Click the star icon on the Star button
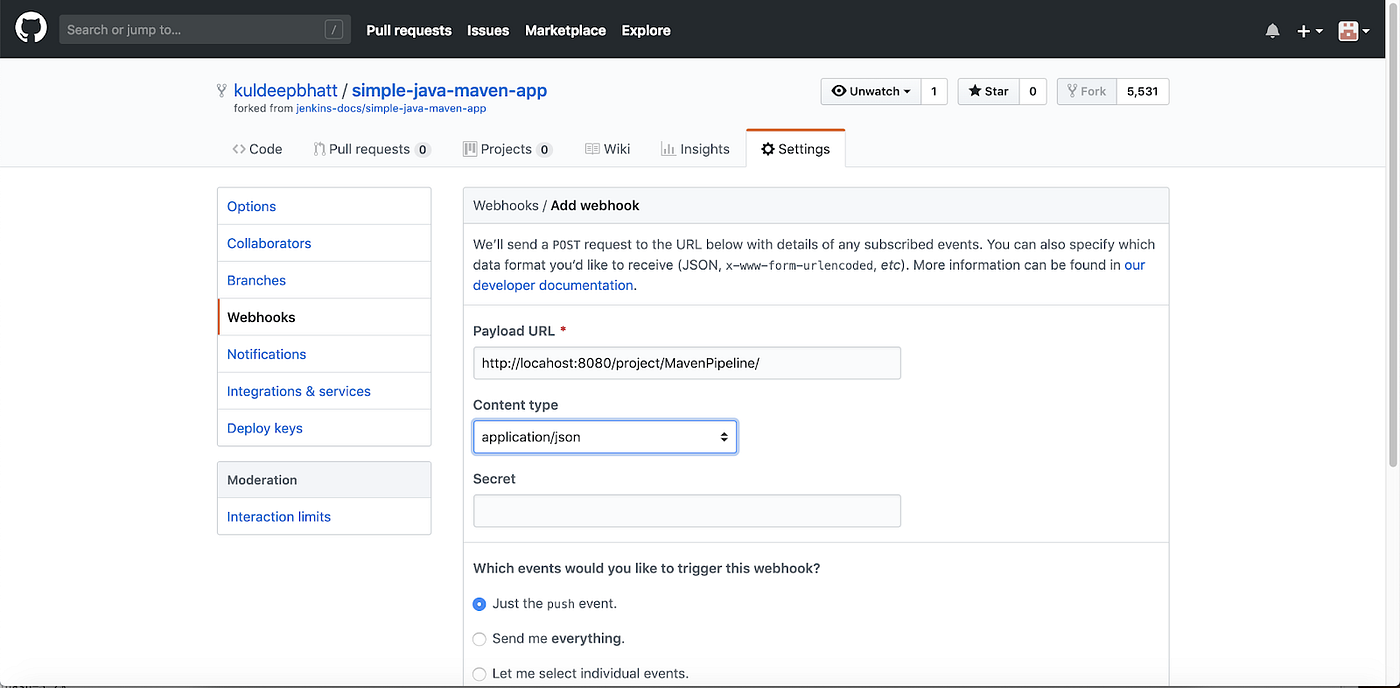Viewport: 1400px width, 688px height. click(x=975, y=91)
